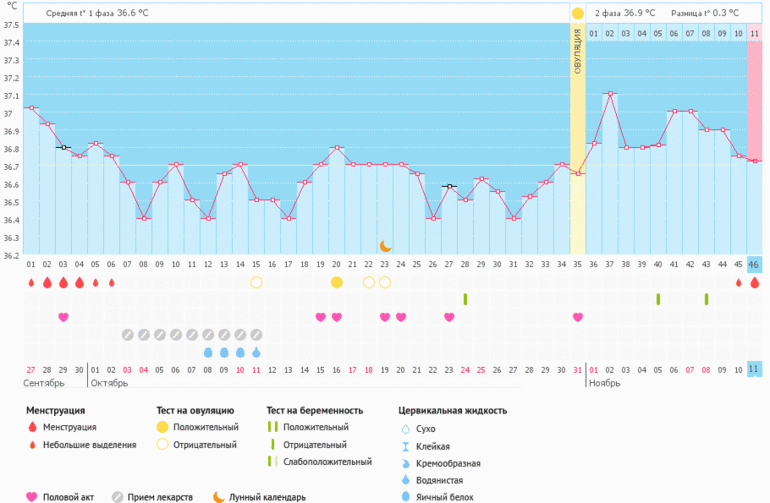Click the highlighted cycle day 46 label
This screenshot has width=770, height=503.
pyautogui.click(x=754, y=264)
